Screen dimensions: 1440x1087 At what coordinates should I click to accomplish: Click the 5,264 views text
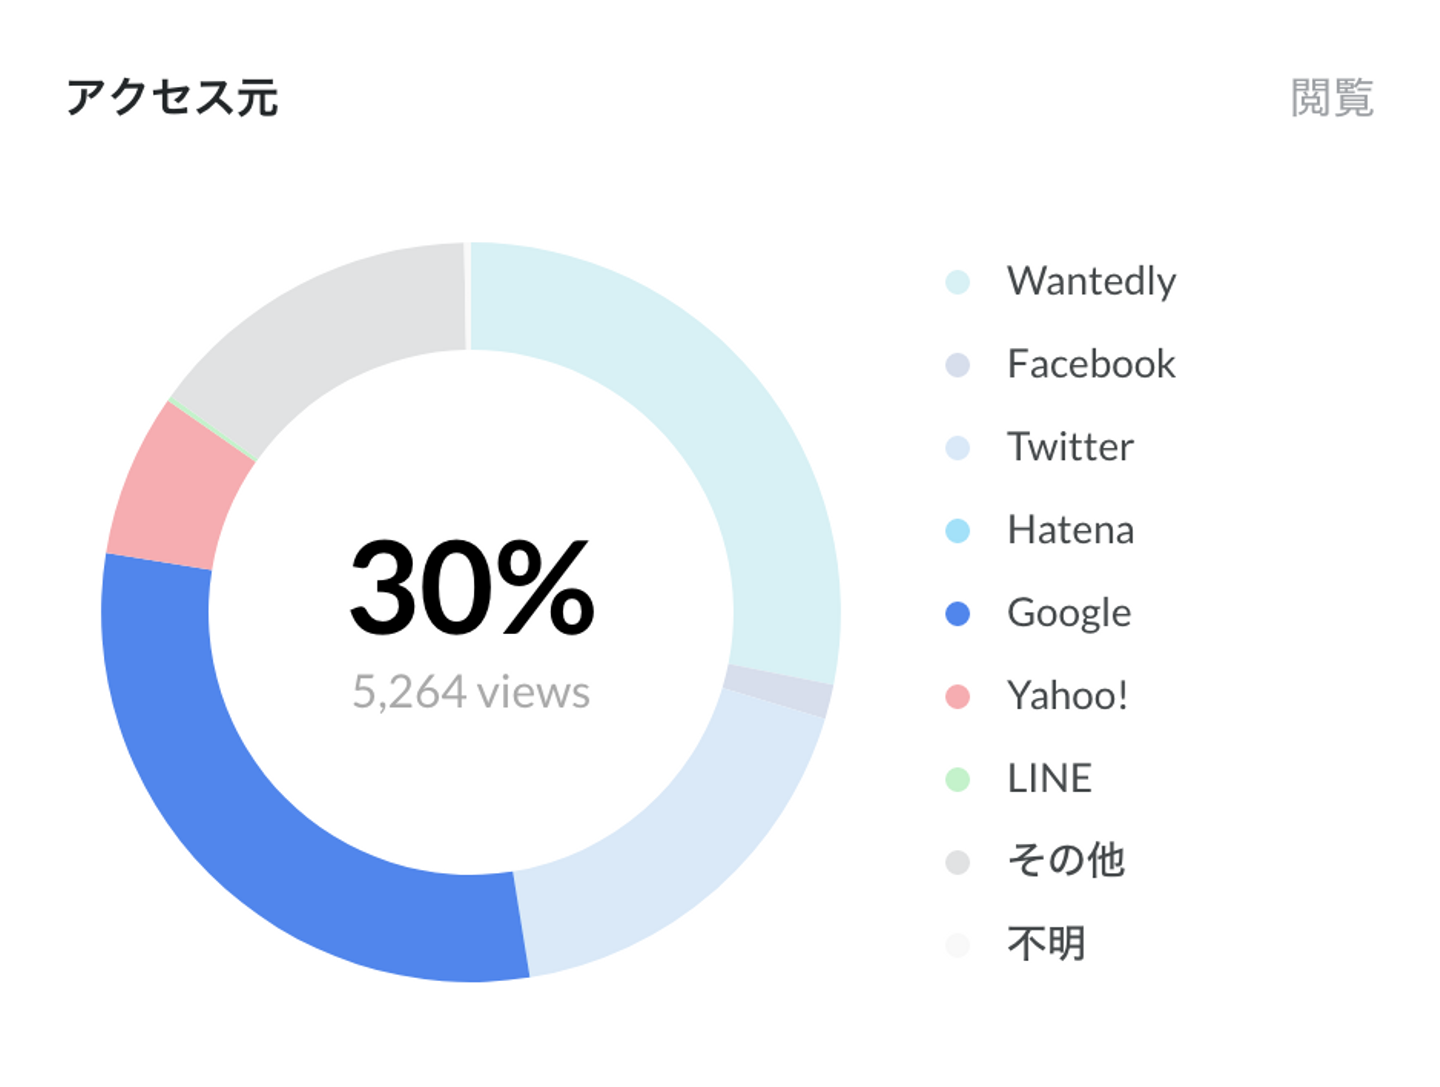[471, 692]
